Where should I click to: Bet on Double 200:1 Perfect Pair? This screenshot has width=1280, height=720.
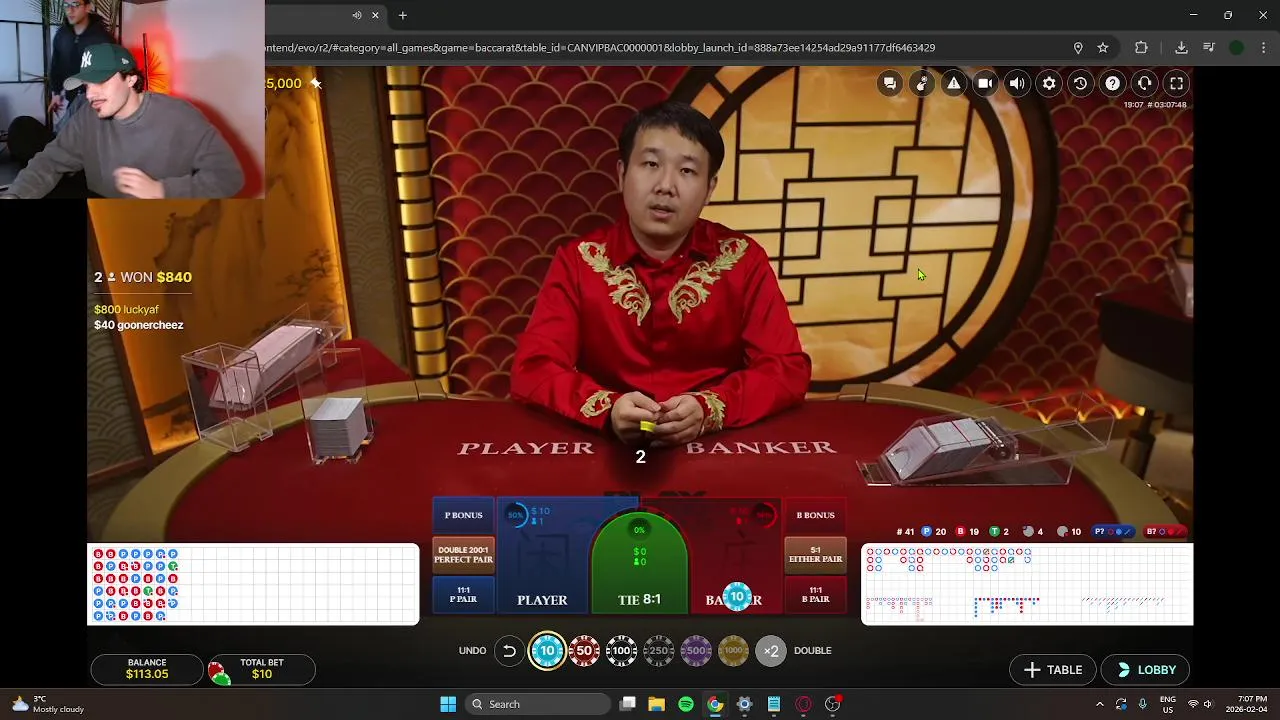tap(463, 555)
